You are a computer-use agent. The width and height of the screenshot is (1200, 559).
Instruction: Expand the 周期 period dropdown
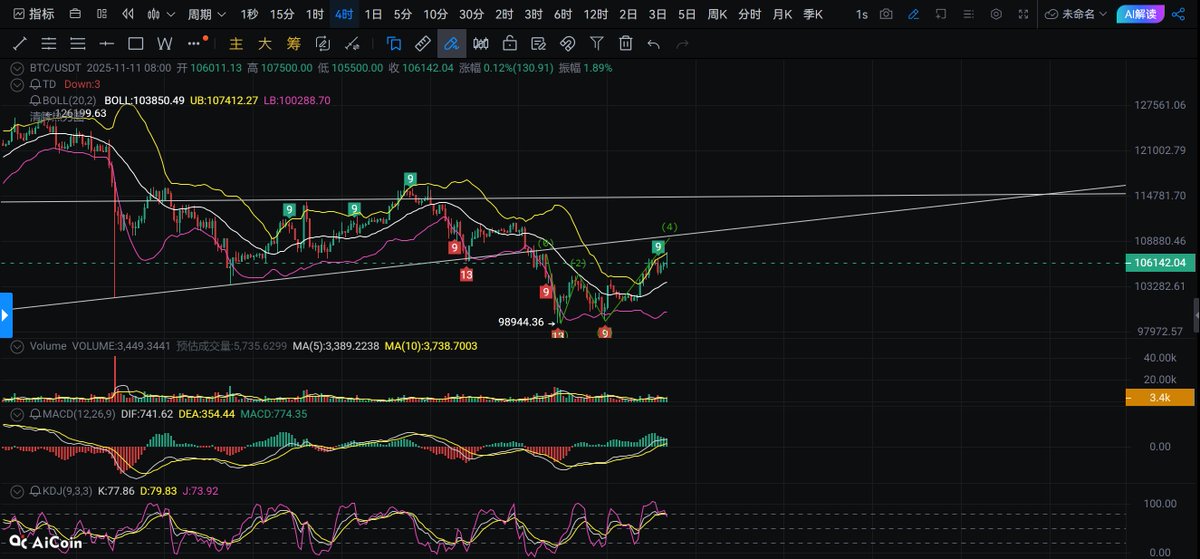click(206, 14)
